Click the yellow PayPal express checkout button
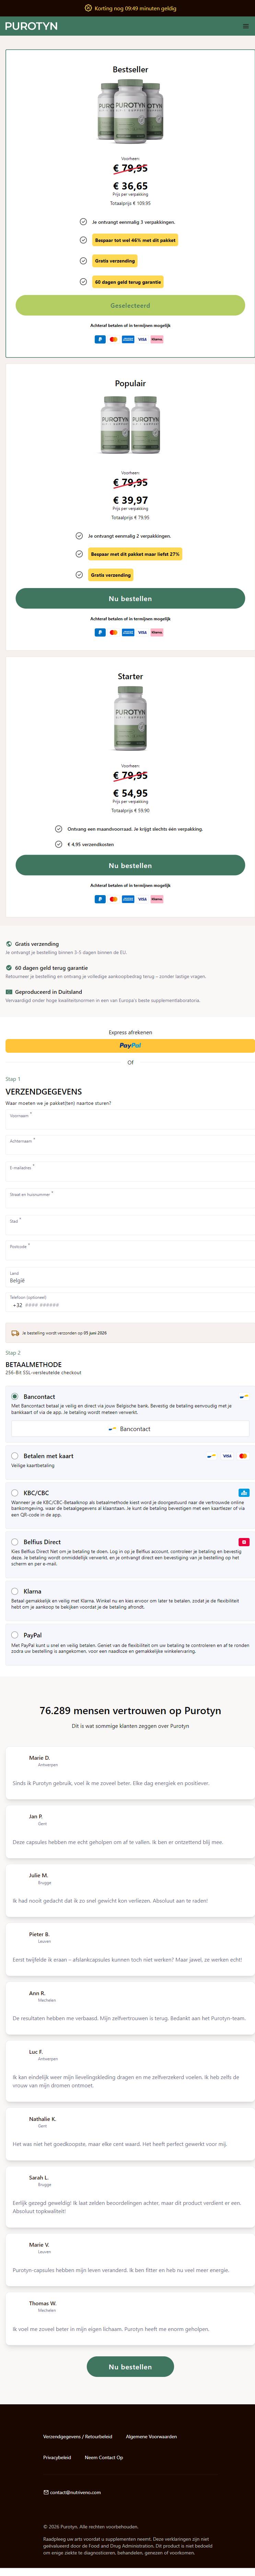 130,1046
